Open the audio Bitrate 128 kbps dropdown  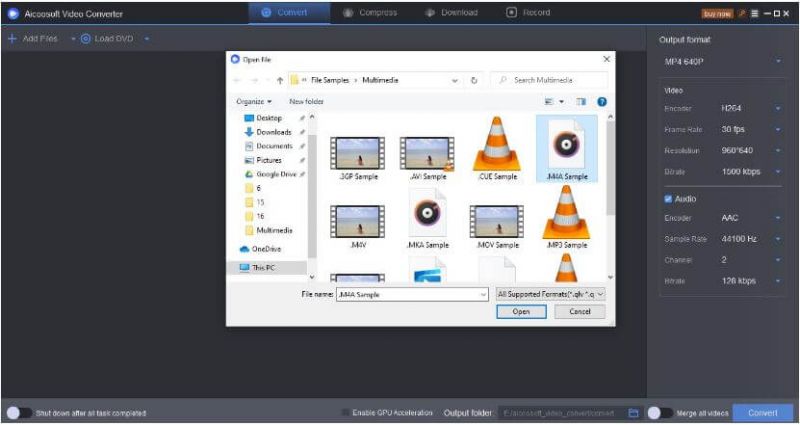click(x=751, y=281)
